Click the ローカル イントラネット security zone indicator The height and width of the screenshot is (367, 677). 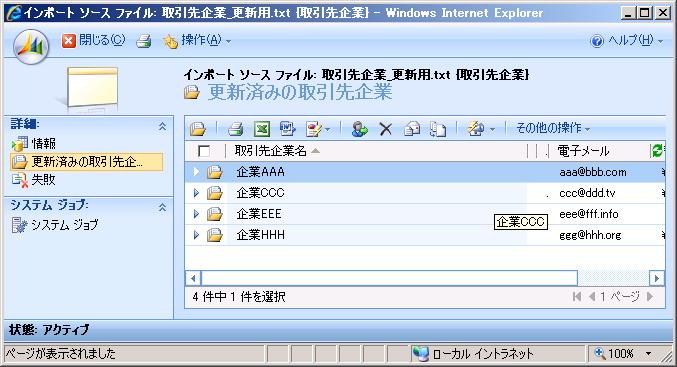click(x=473, y=354)
